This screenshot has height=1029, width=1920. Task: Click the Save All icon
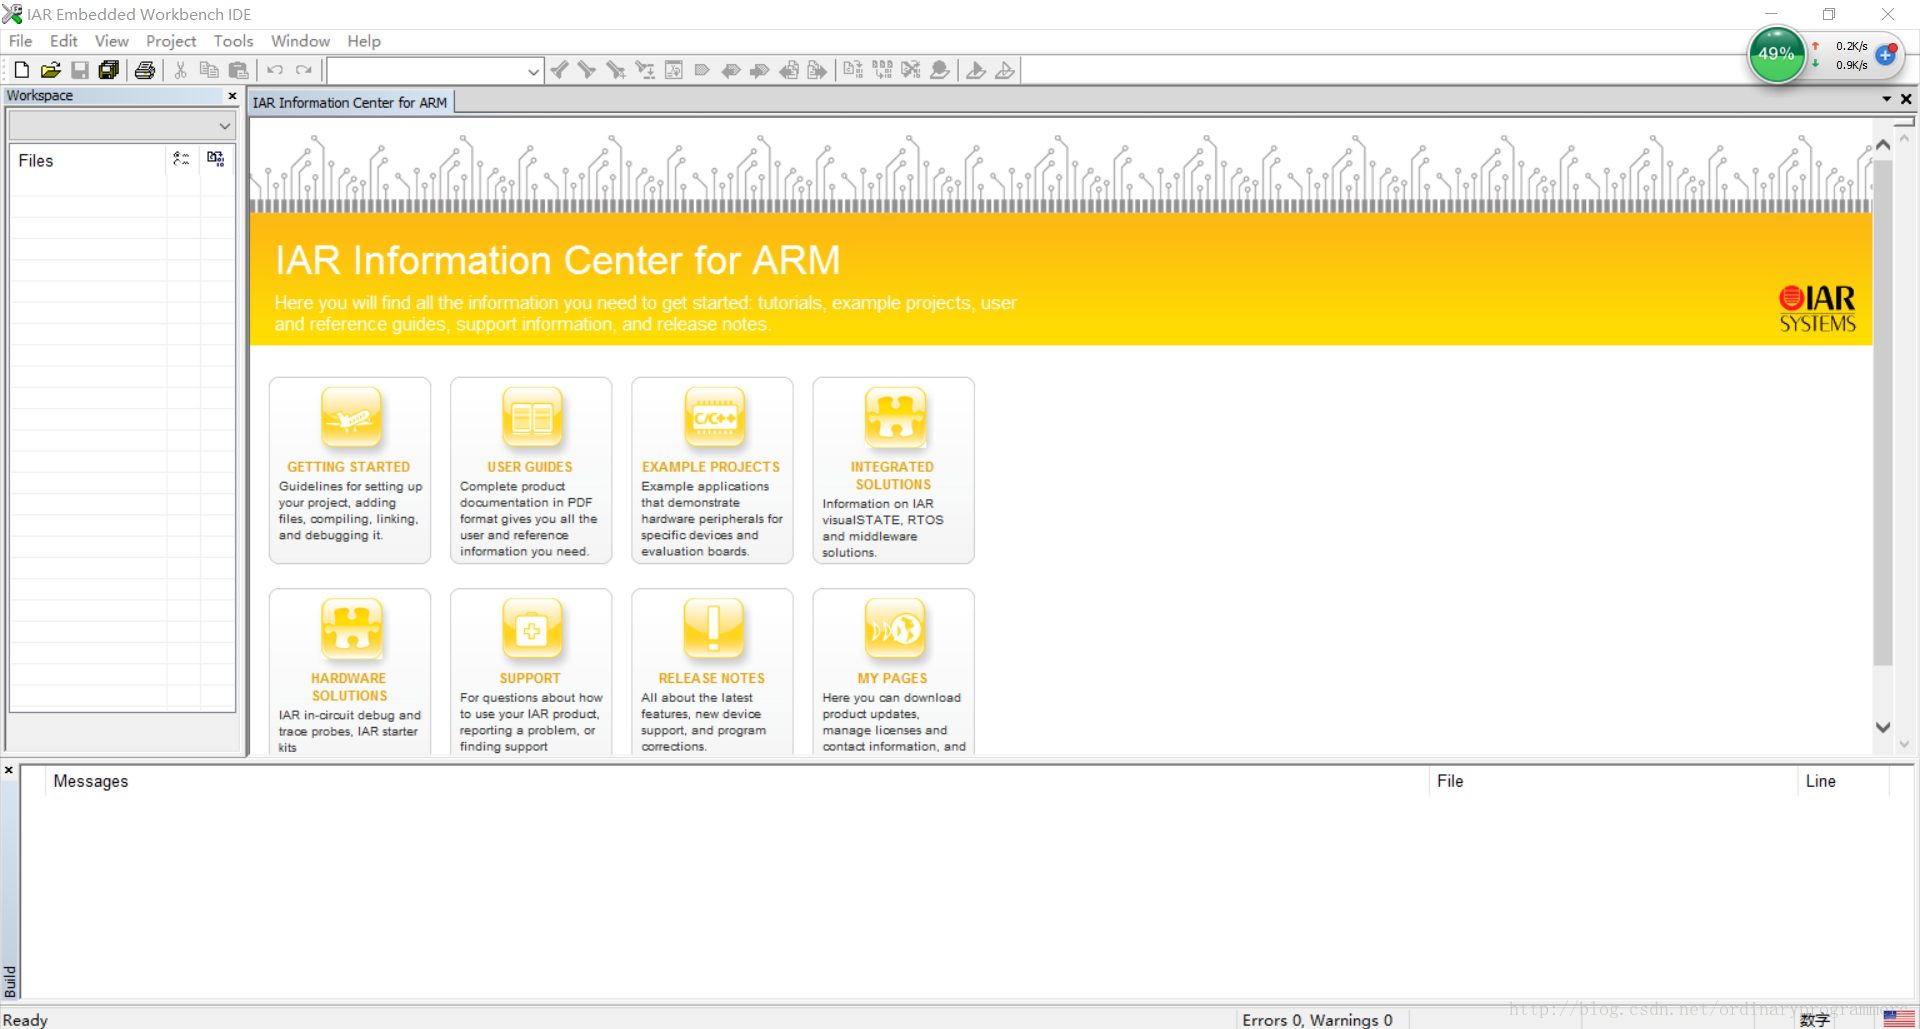[x=109, y=70]
